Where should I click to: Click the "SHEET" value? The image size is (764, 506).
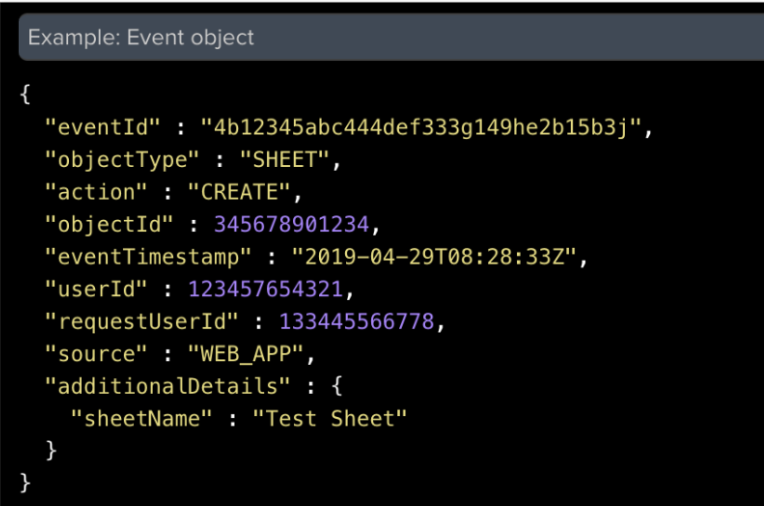(x=285, y=160)
